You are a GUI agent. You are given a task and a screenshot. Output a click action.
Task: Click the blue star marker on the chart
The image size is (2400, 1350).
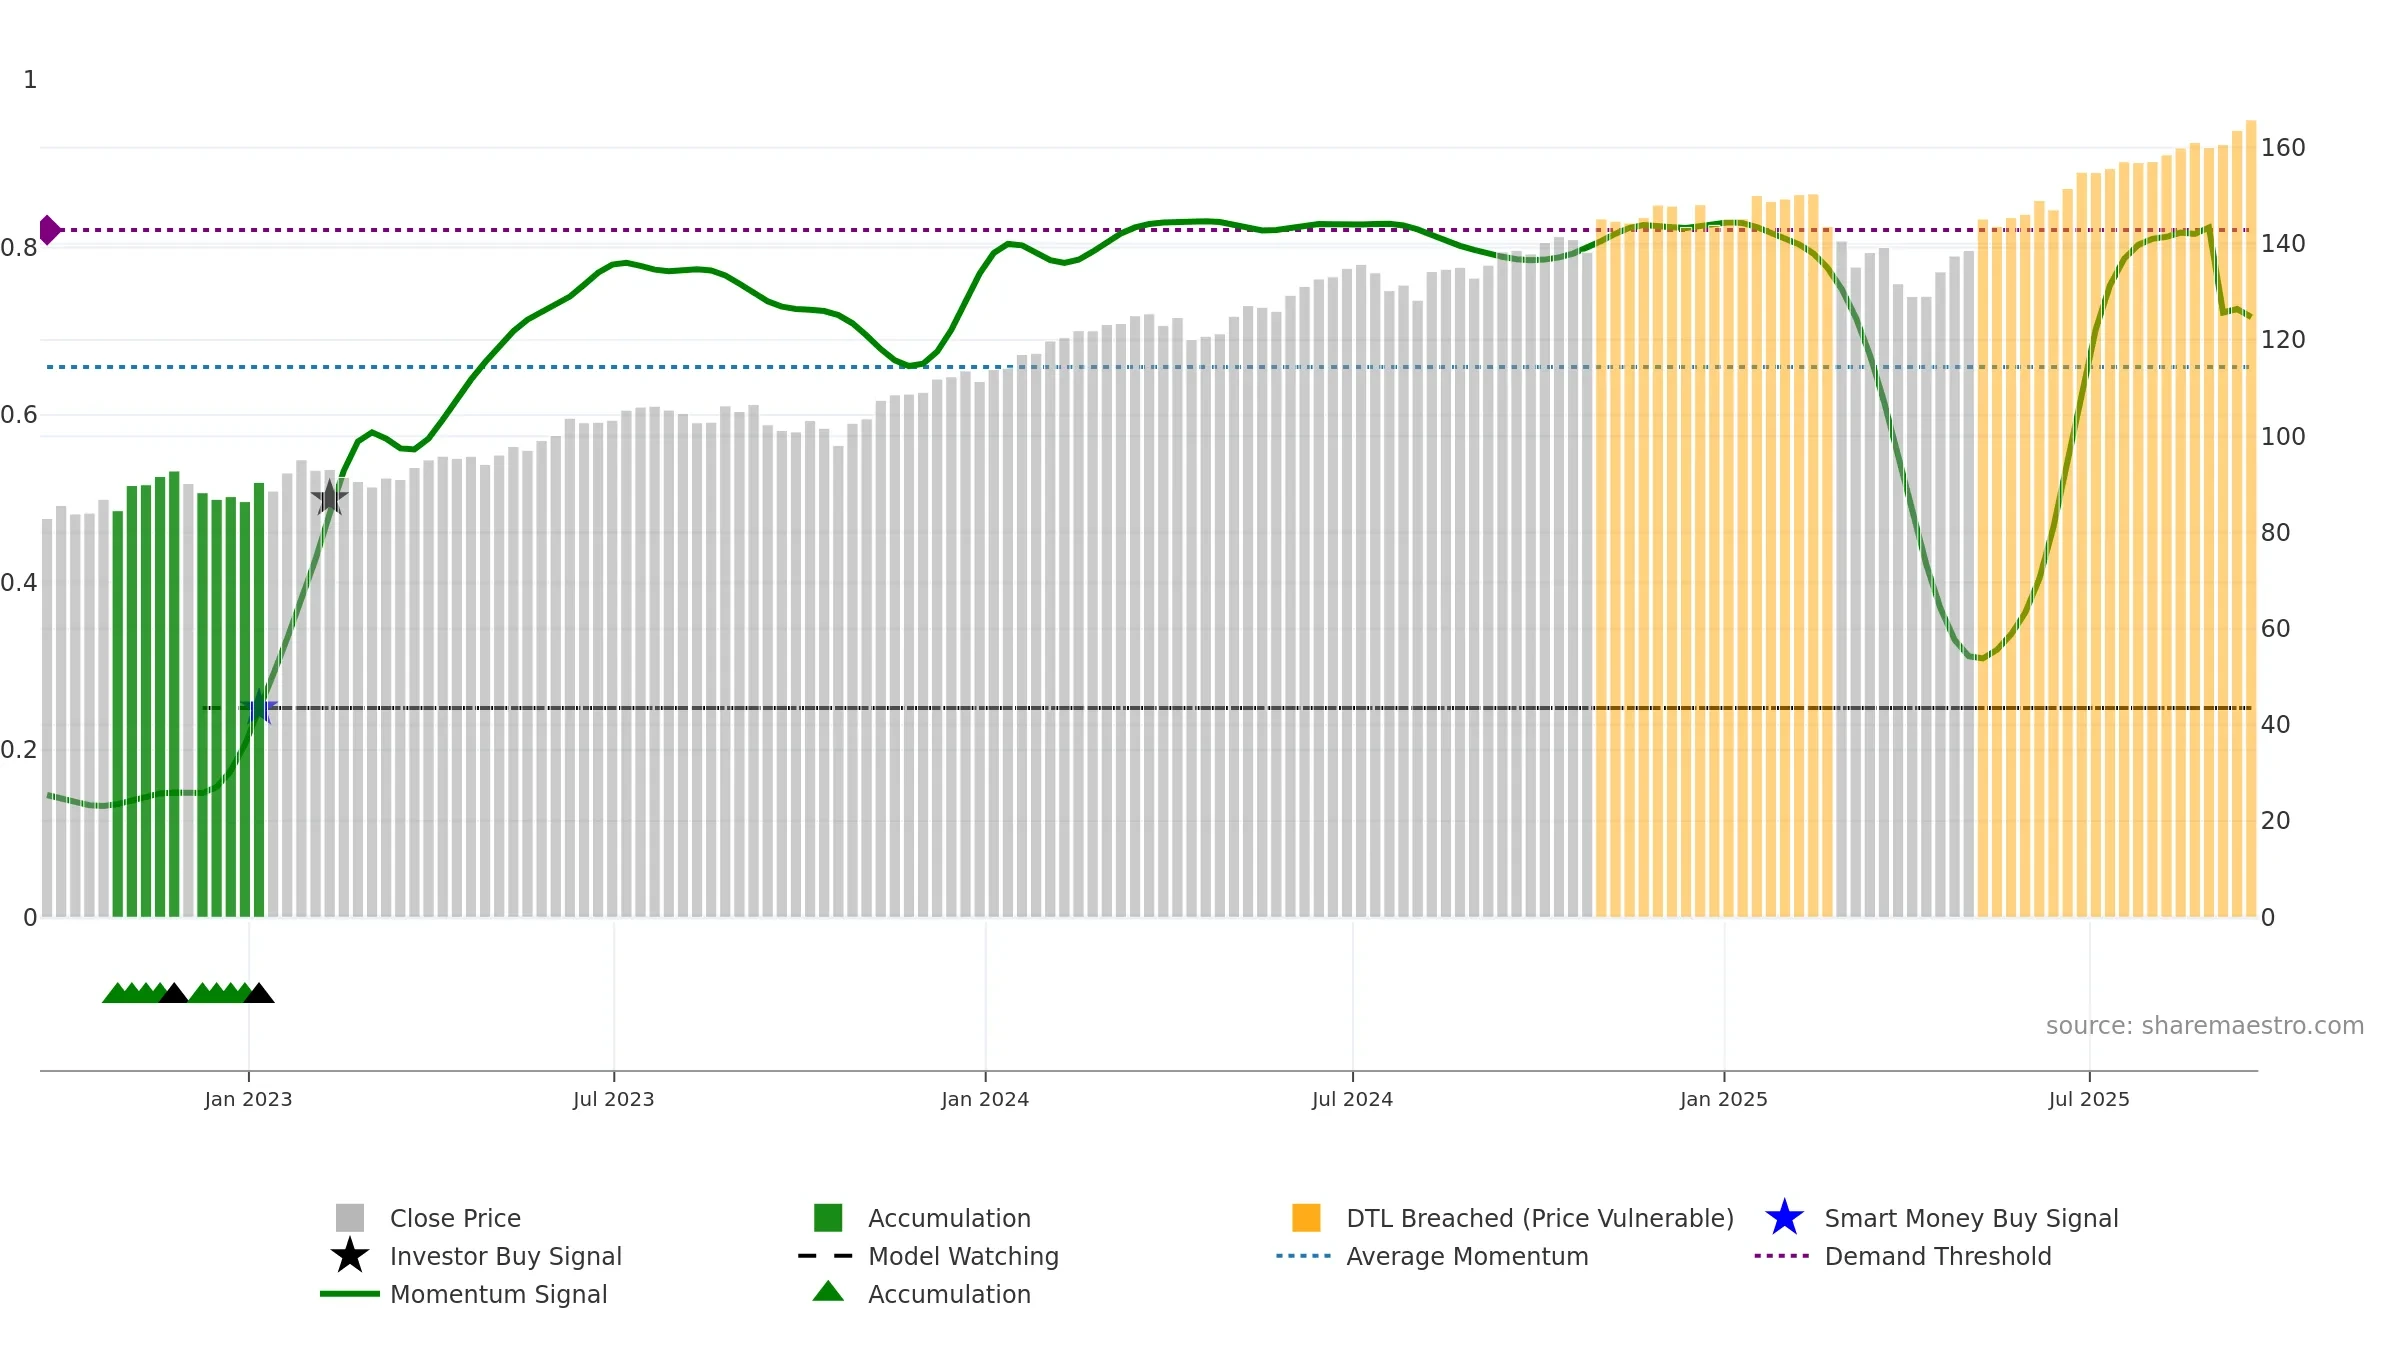259,708
